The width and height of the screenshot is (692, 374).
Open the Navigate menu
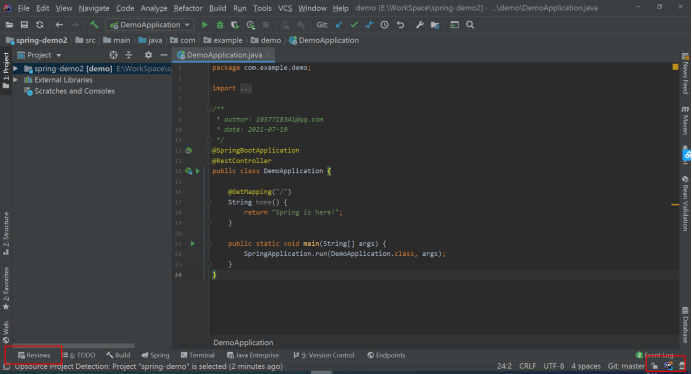(94, 8)
